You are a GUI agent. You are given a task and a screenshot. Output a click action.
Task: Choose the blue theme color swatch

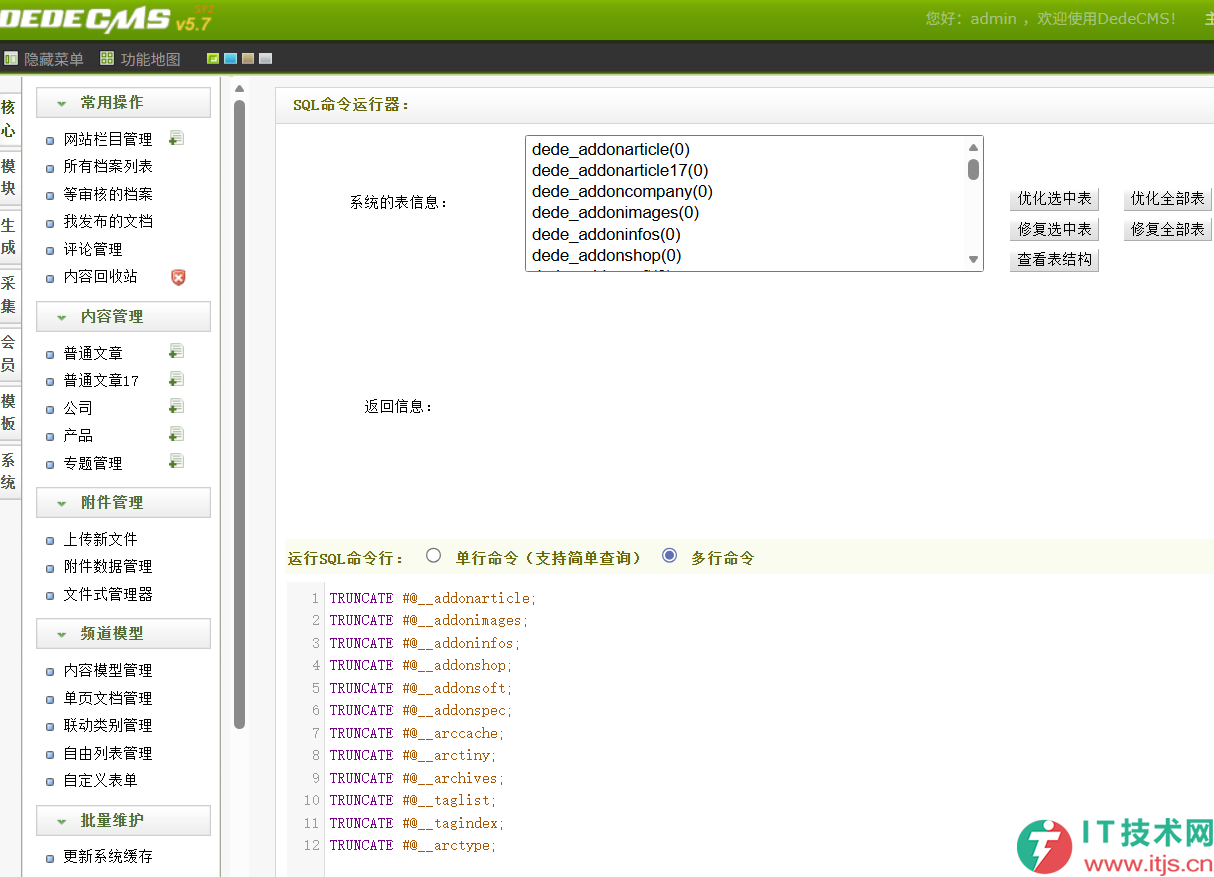coord(230,59)
